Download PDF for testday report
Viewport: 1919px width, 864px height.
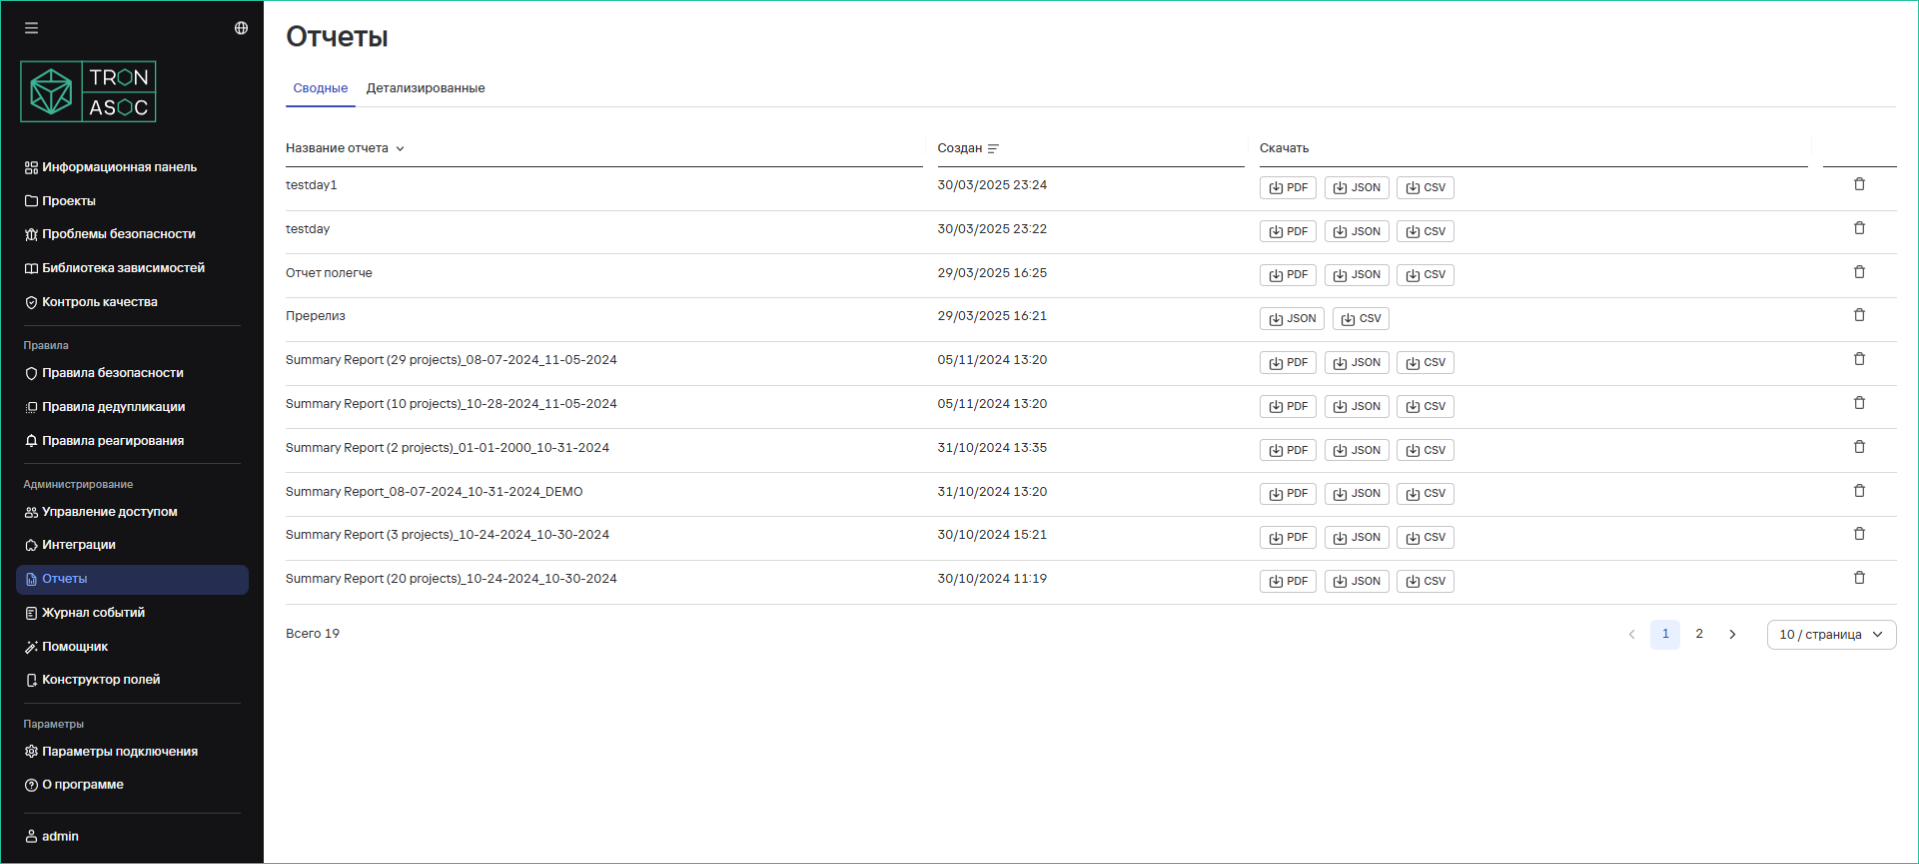(1287, 232)
